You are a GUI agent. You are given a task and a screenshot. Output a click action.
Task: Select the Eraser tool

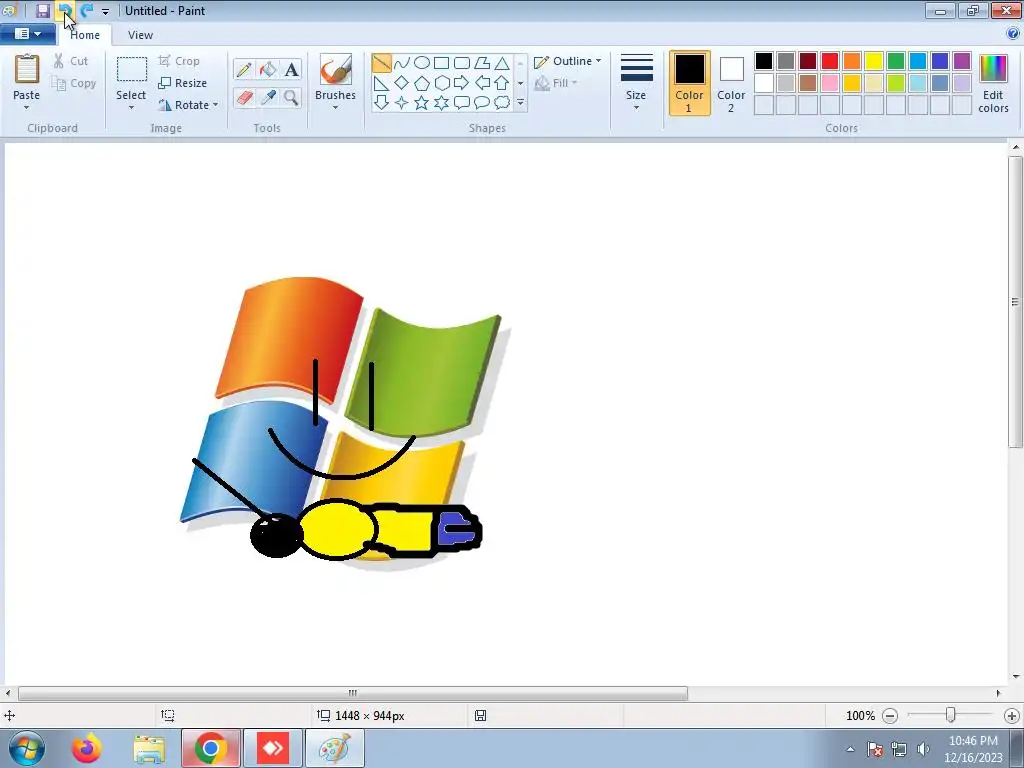(244, 97)
